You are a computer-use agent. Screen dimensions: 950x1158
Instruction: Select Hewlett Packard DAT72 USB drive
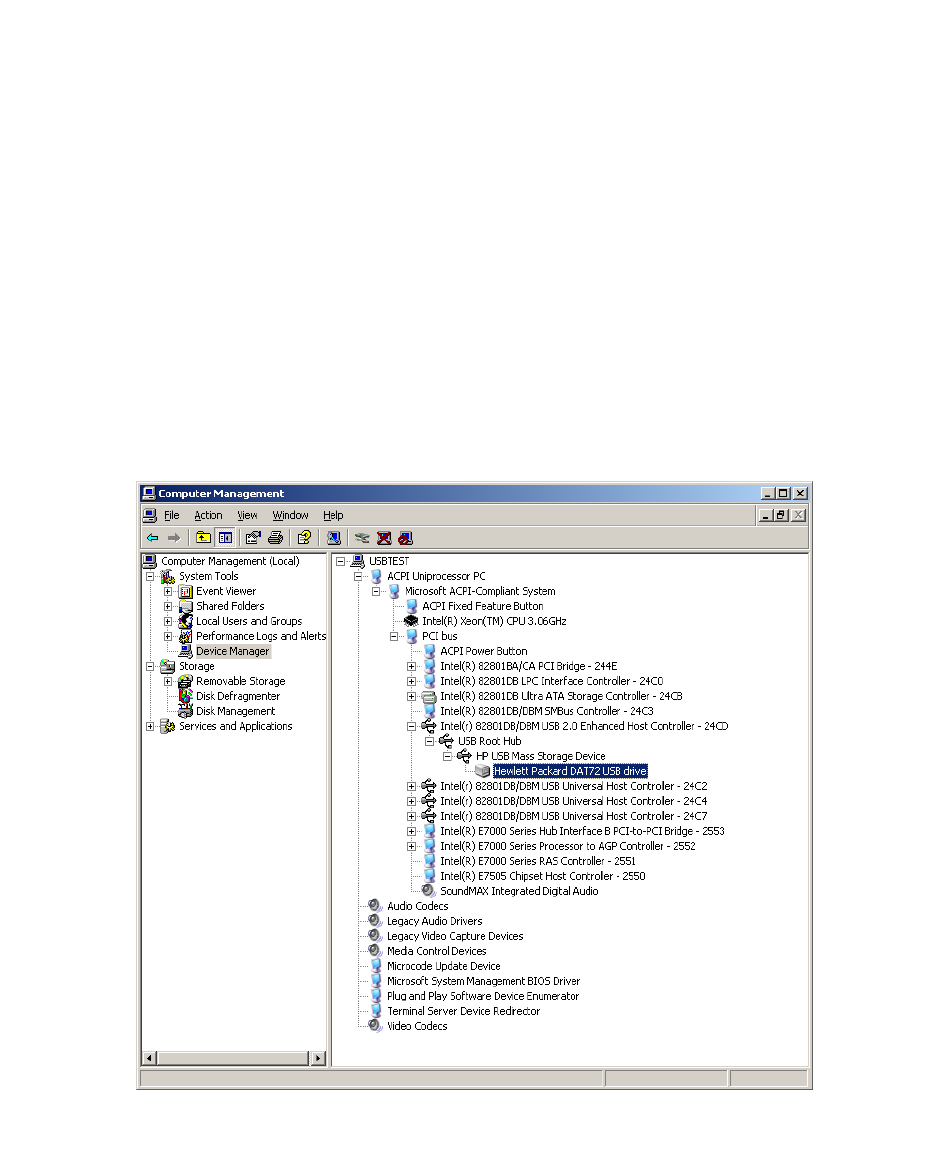click(569, 771)
